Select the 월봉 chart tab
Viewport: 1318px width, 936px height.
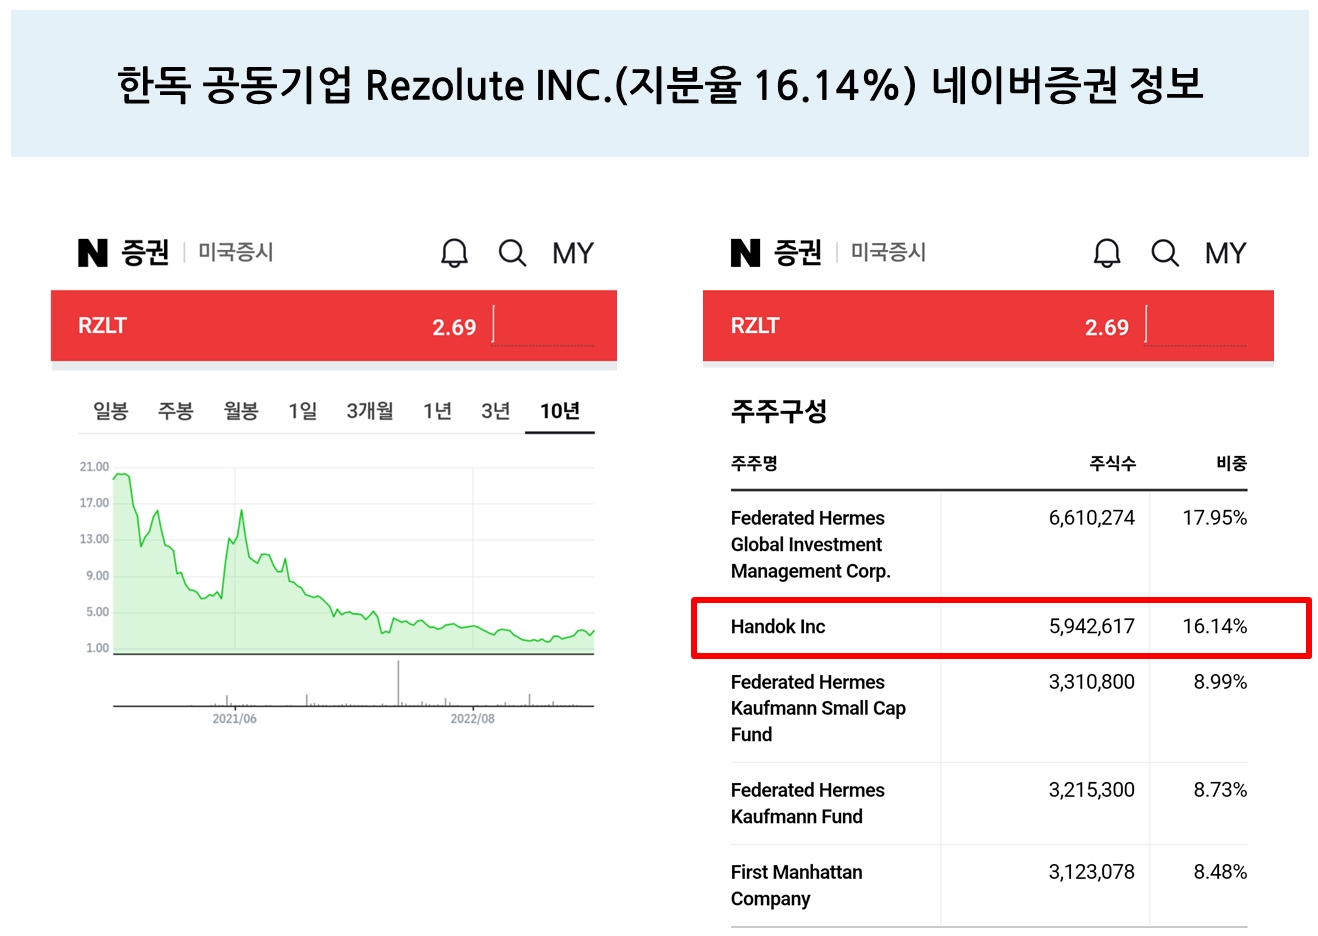point(241,411)
